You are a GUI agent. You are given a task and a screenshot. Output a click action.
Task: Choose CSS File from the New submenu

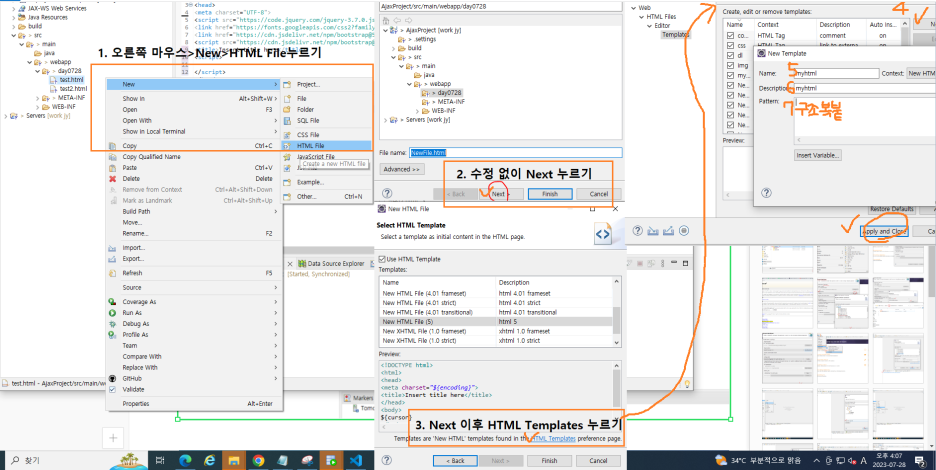click(x=327, y=135)
